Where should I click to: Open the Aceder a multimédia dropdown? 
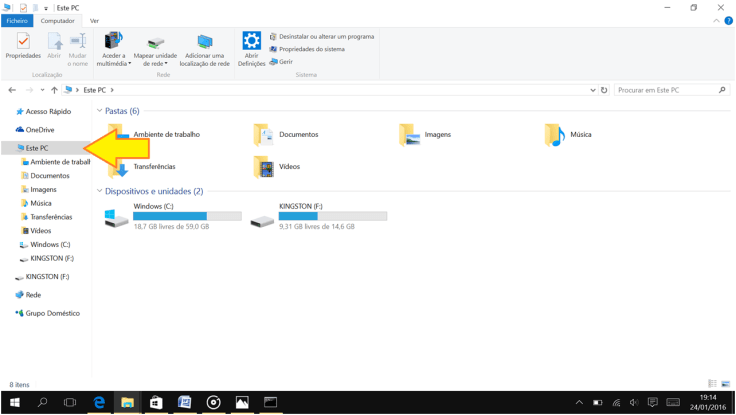coord(113,63)
